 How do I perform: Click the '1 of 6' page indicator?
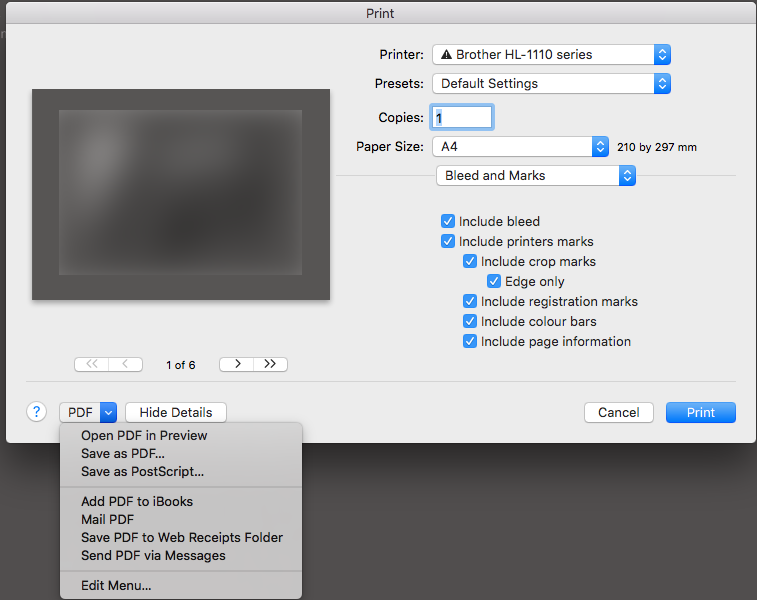click(181, 365)
